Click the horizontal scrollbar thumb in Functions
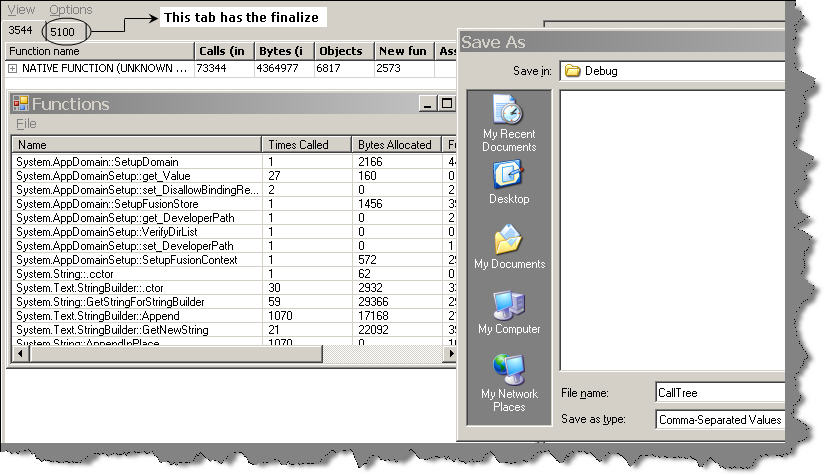This screenshot has height=475, width=825. coord(176,353)
